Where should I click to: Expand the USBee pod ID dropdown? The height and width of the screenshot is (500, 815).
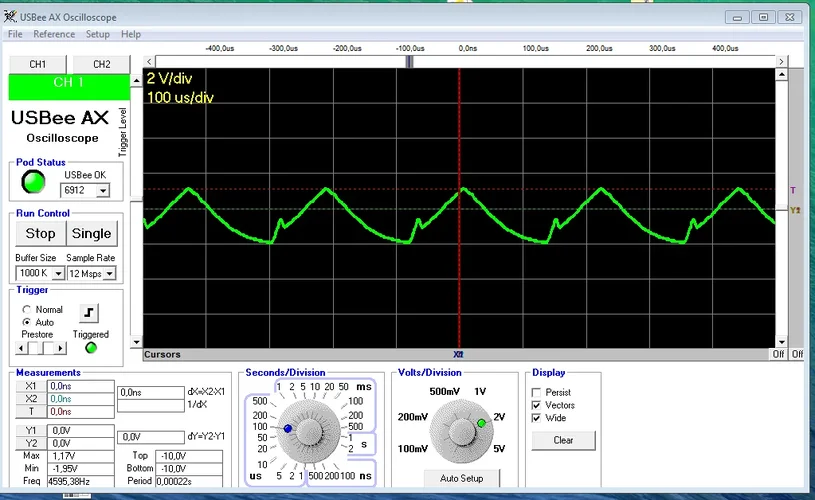point(104,189)
